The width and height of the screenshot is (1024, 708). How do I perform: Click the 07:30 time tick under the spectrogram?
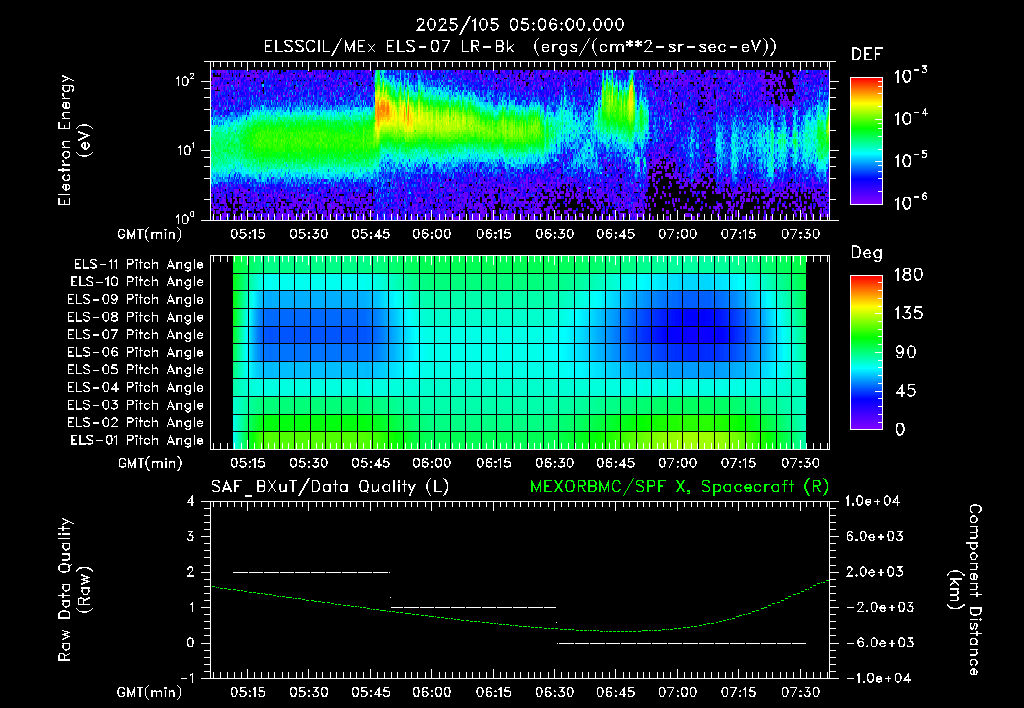[800, 234]
